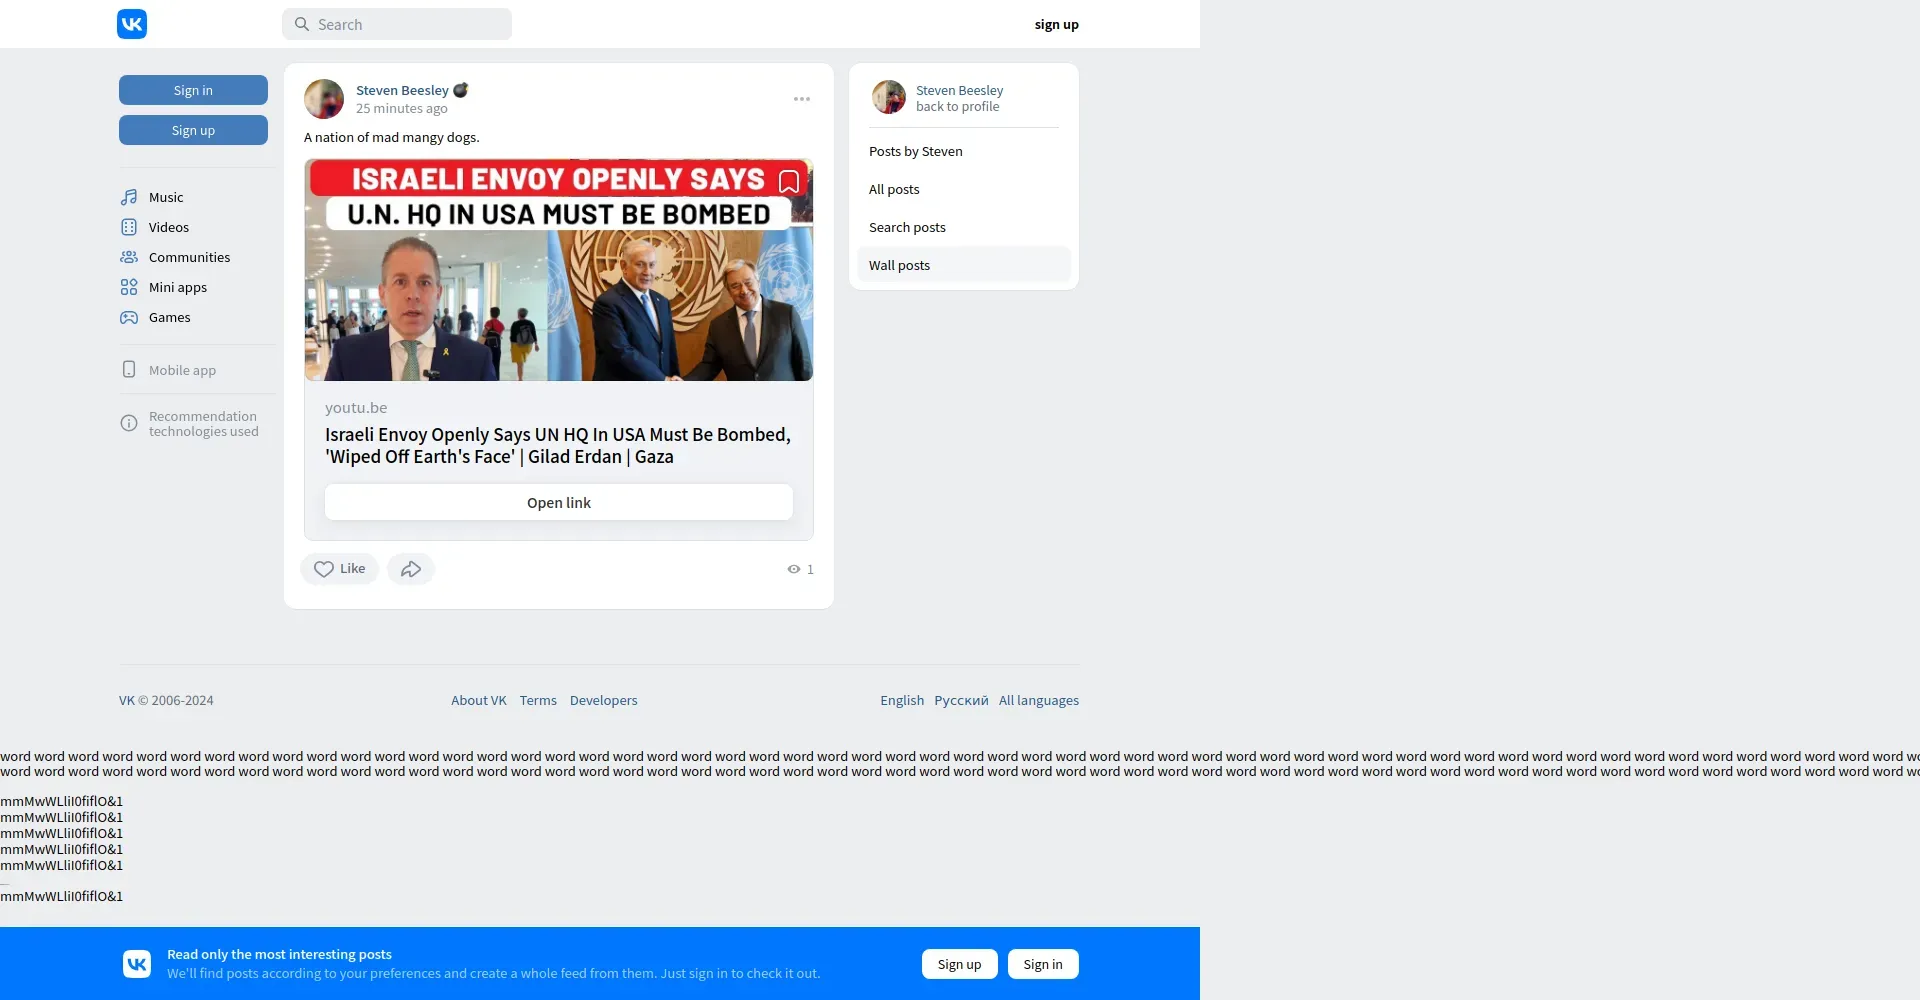Viewport: 1920px width, 1000px height.
Task: Click the Mobile app phone icon
Action: [129, 369]
